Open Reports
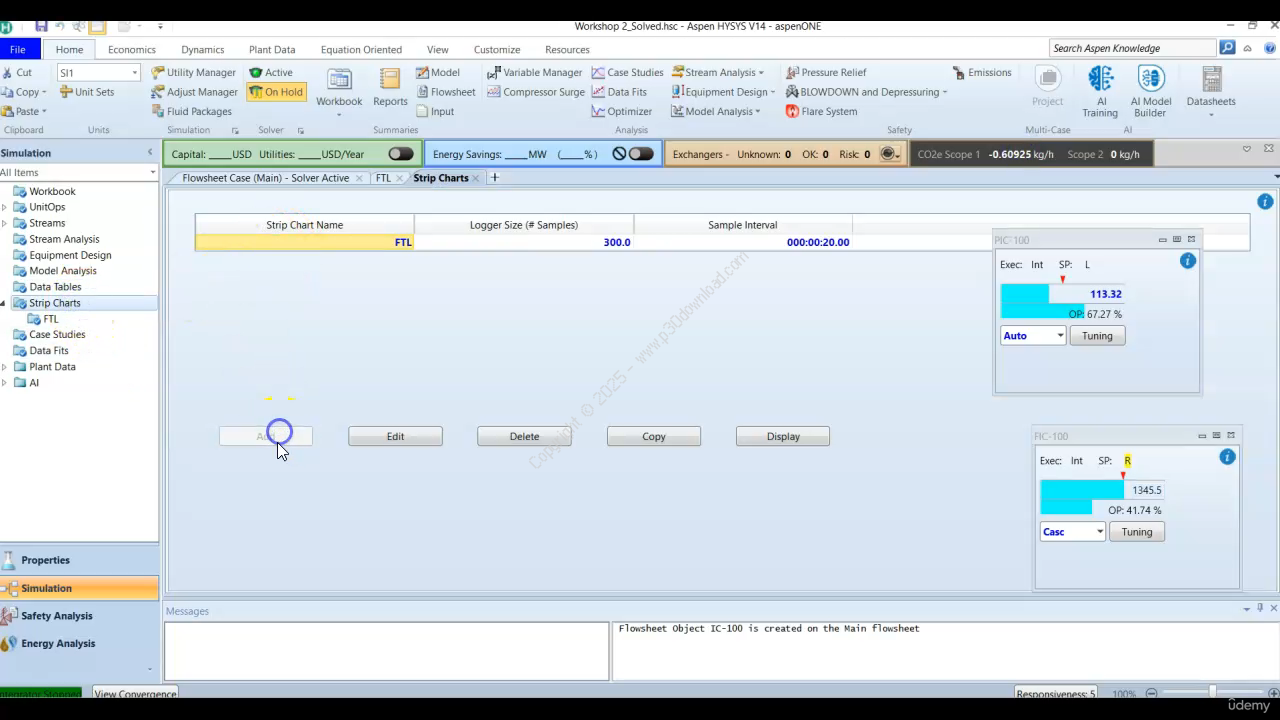 pos(390,88)
